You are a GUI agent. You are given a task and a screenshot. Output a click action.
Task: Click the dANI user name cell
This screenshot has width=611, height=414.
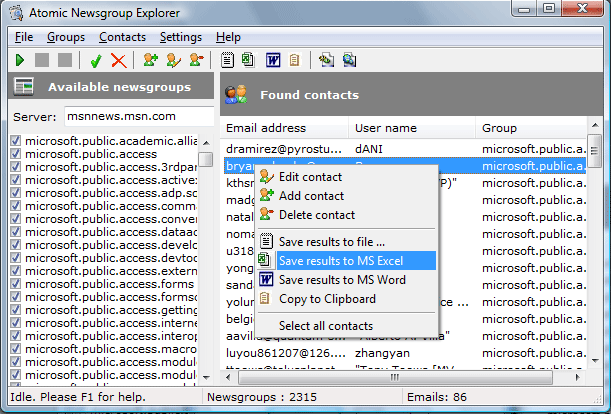click(369, 149)
